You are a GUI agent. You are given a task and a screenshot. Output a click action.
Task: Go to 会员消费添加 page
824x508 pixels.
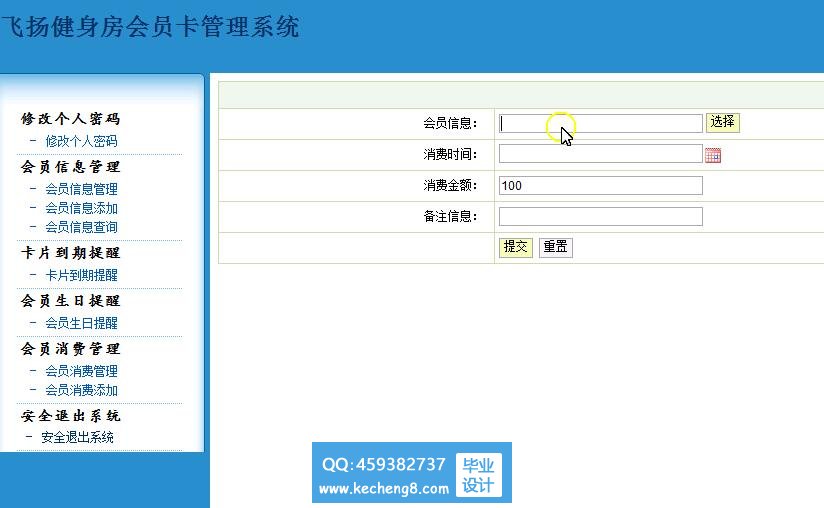tap(81, 390)
